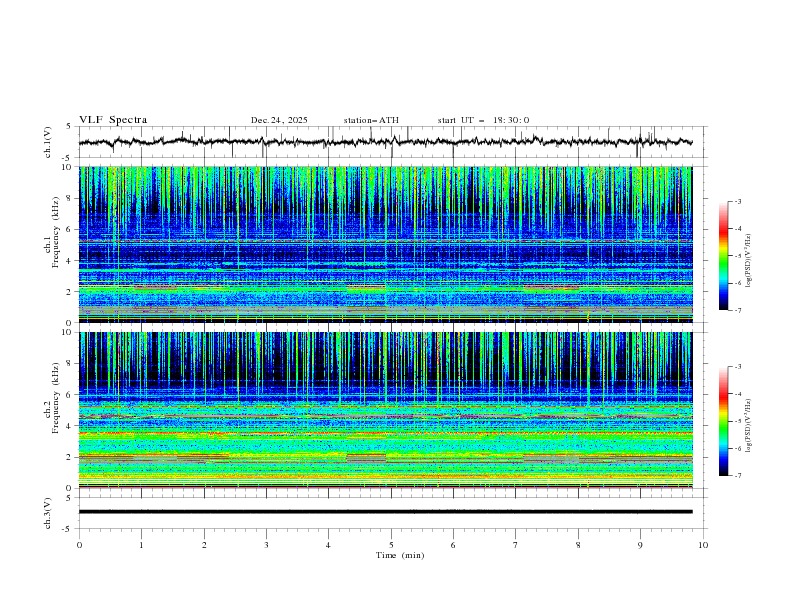792x612 pixels.
Task: Click the -7 label on ch.2 color bar
Action: coord(739,476)
